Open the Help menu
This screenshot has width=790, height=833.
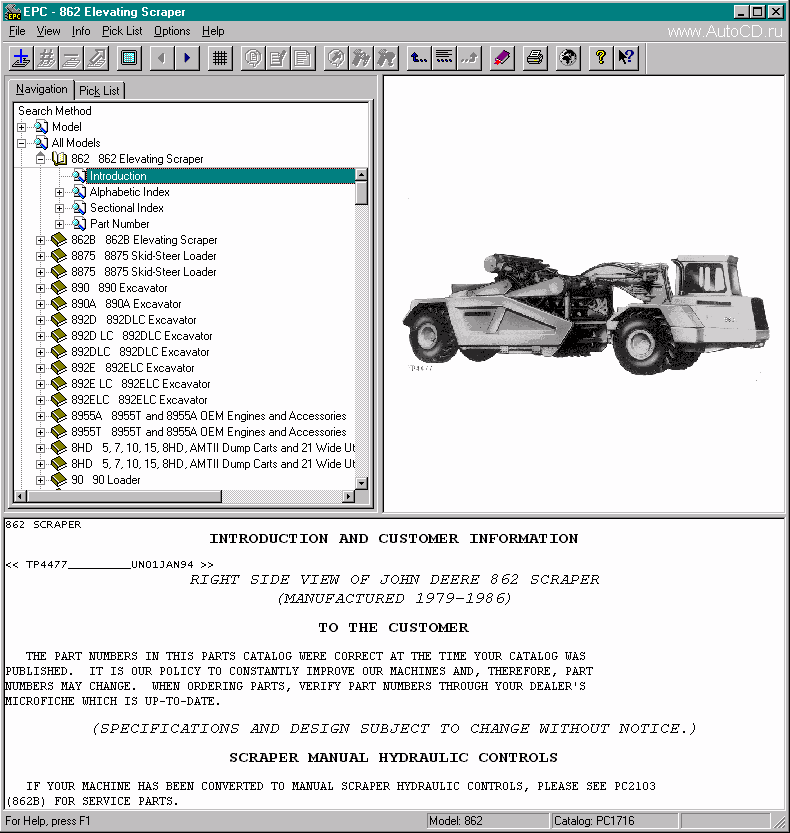tap(213, 31)
